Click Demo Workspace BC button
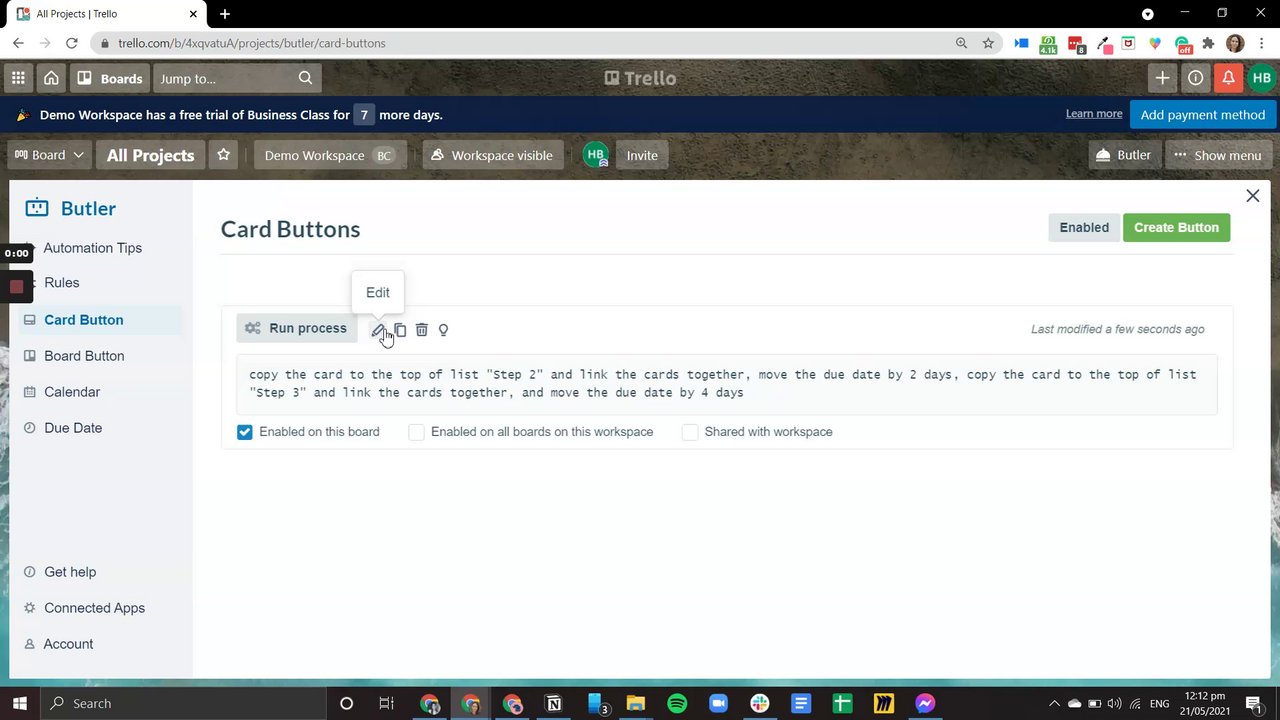This screenshot has width=1280, height=720. pos(330,155)
